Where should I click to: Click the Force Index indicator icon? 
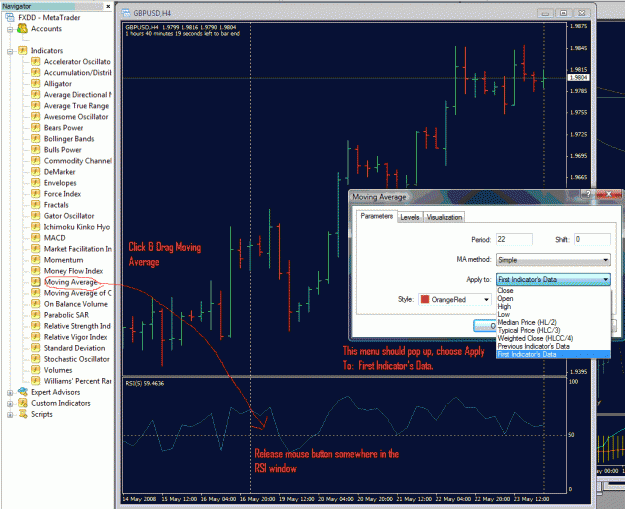(35, 194)
